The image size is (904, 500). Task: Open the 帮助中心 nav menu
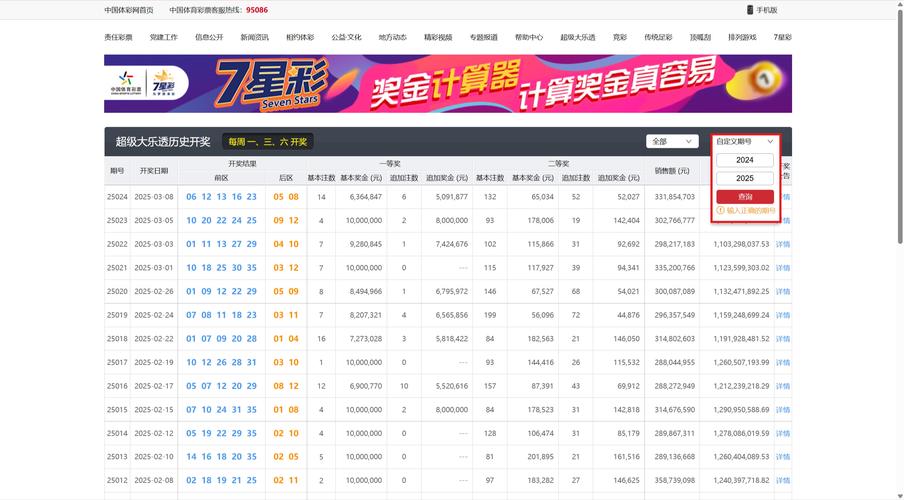[x=529, y=37]
